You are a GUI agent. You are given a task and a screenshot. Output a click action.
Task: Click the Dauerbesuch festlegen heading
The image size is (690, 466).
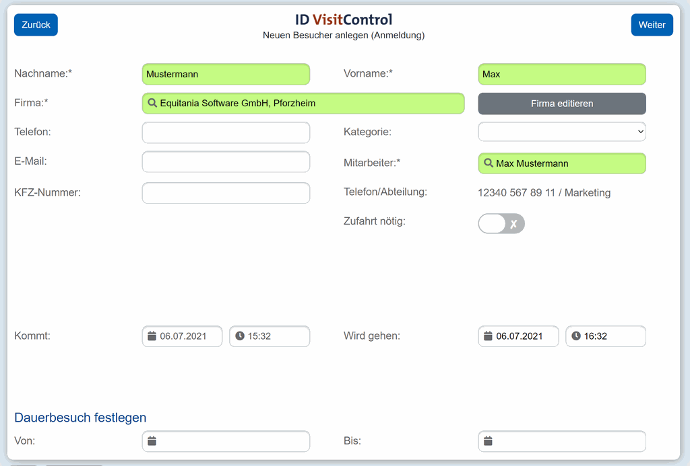coord(81,417)
